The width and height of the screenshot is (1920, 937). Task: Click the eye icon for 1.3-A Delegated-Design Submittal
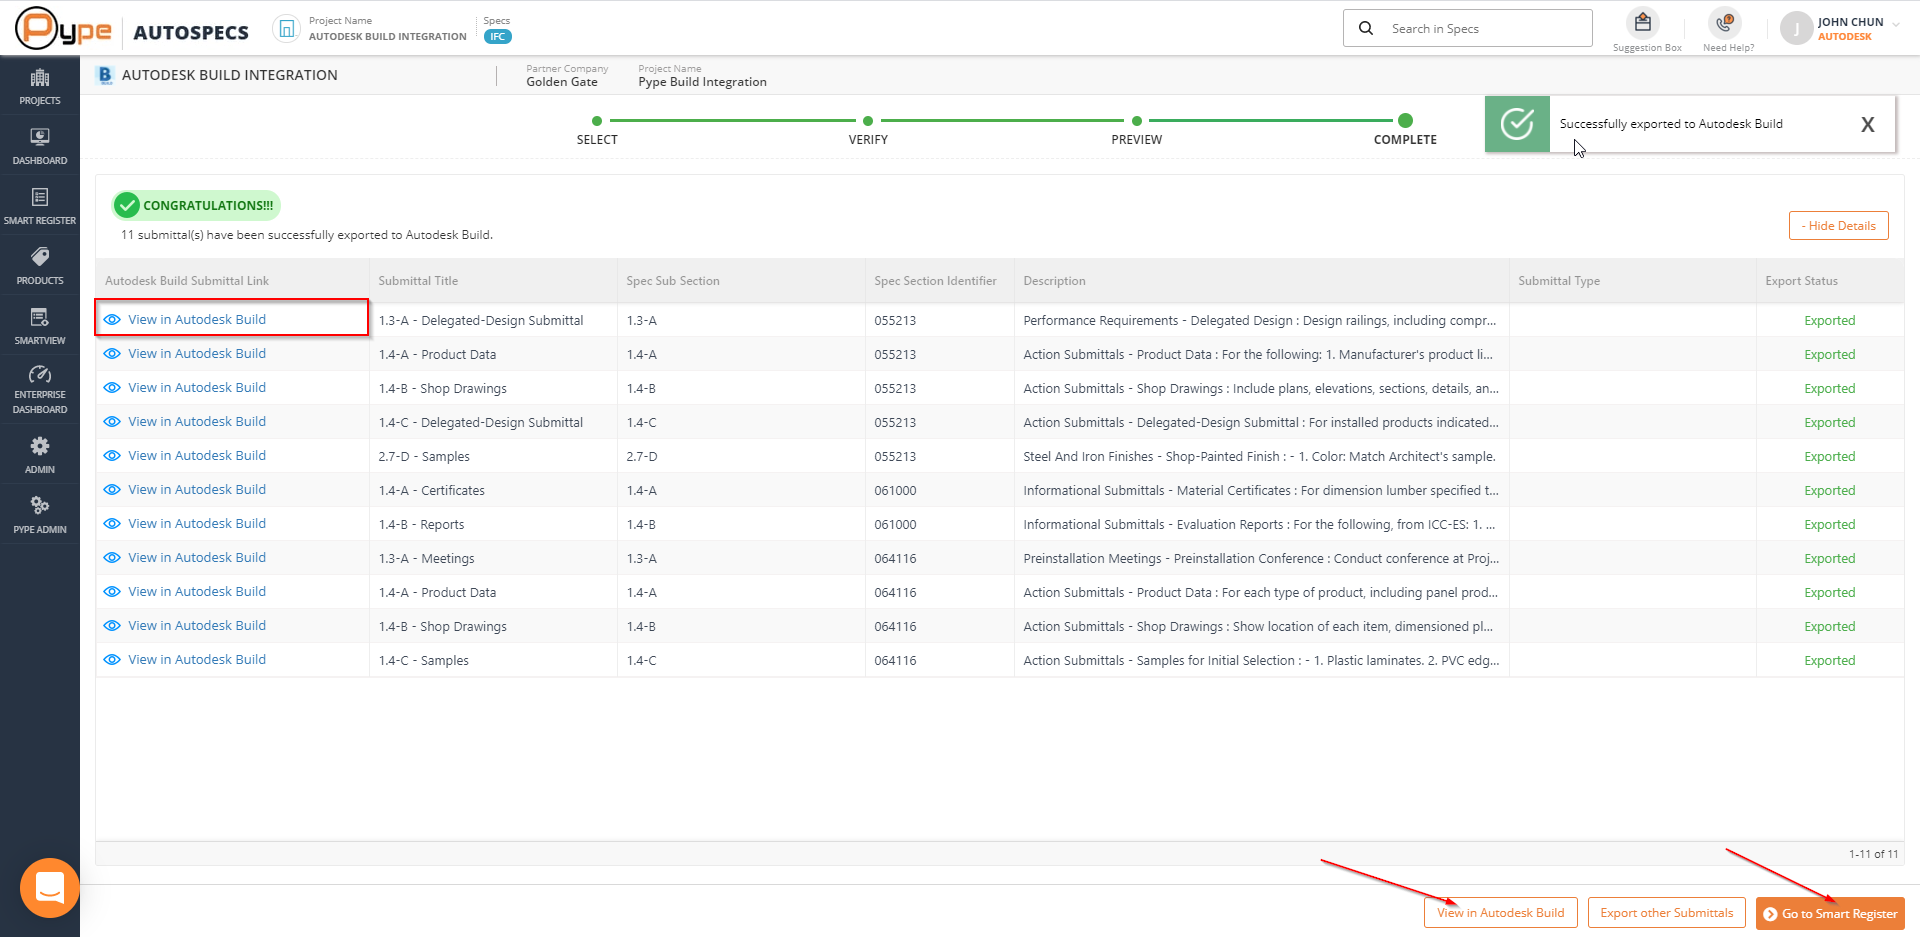[x=112, y=320]
